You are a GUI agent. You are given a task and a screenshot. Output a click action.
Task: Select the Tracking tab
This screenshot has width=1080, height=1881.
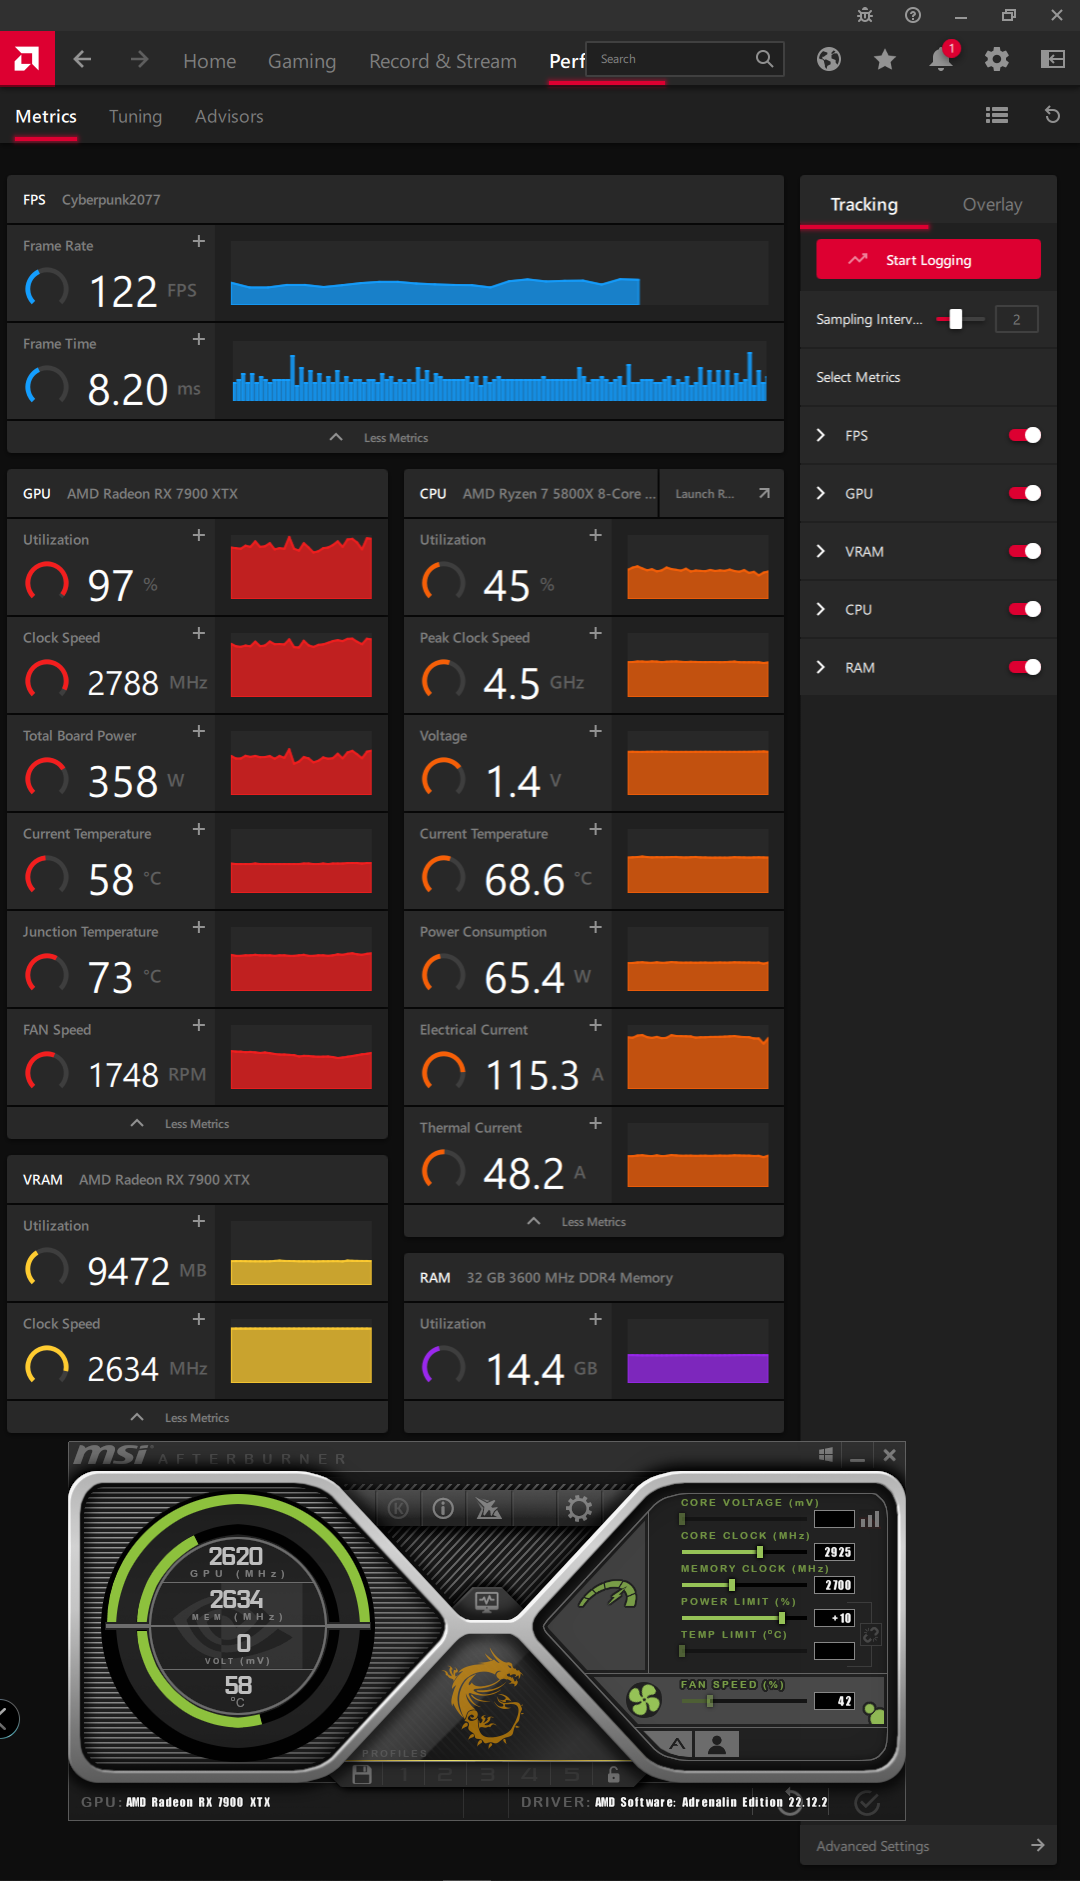click(864, 204)
